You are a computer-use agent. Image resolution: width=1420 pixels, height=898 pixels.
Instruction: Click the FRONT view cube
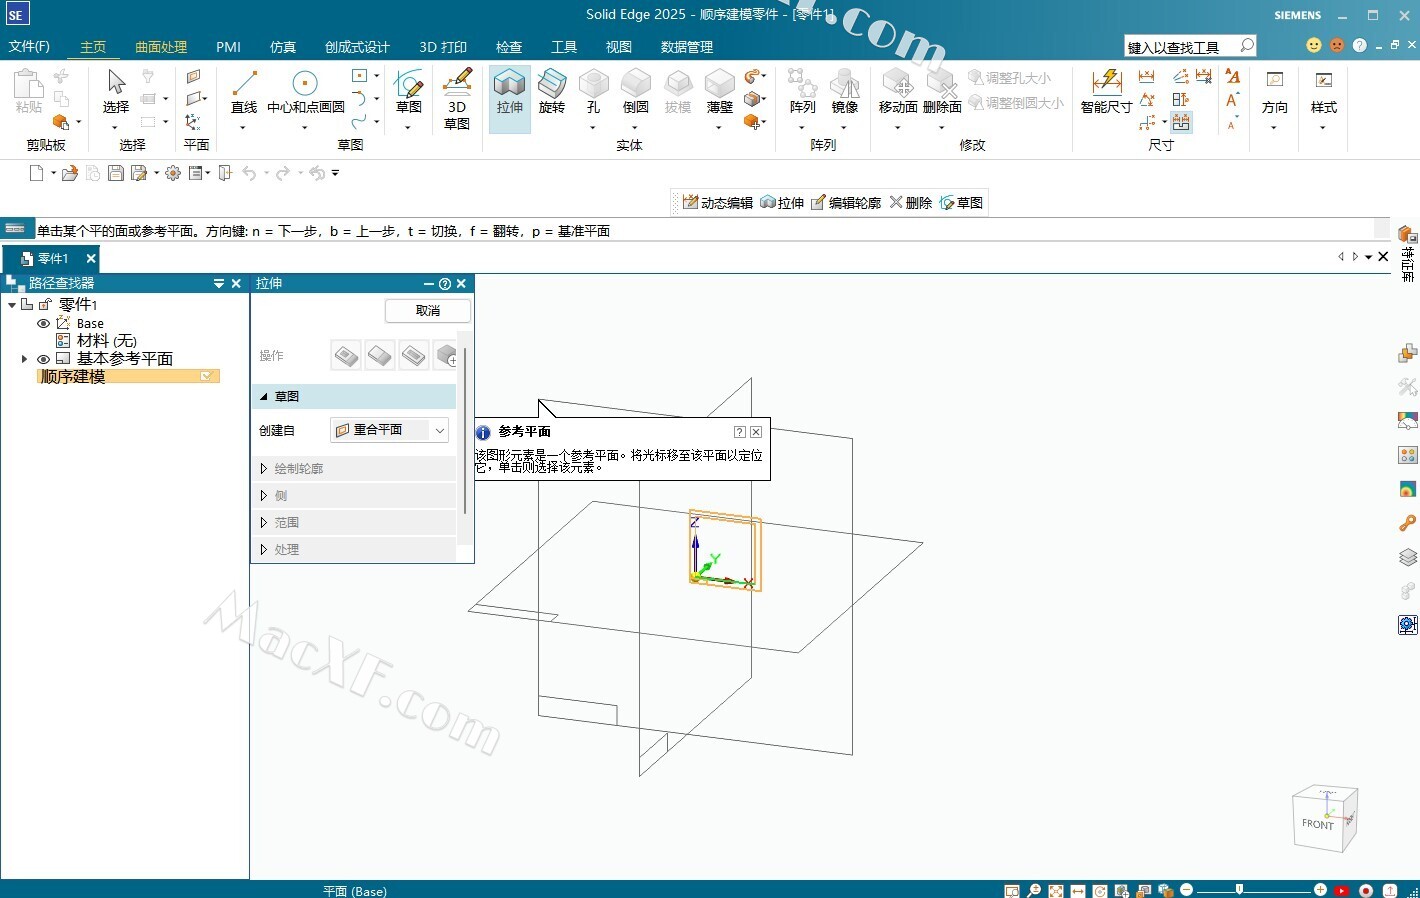click(x=1323, y=820)
